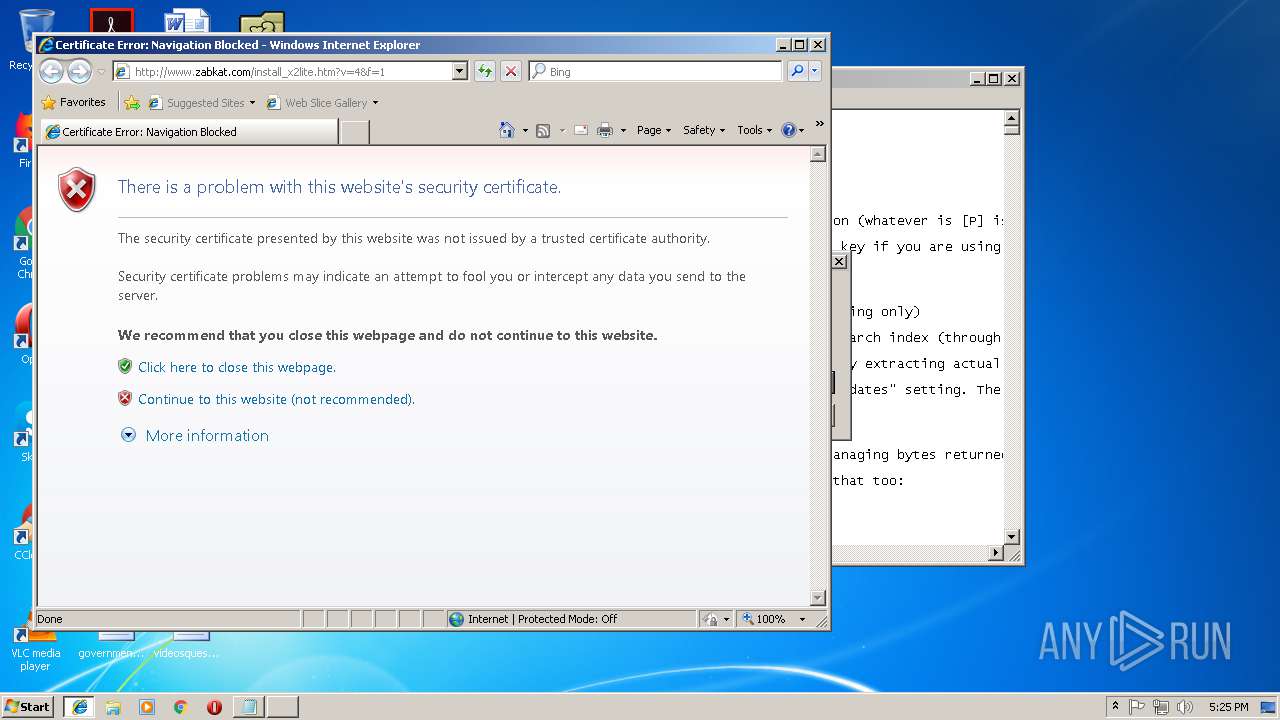Click Internet Explorer taskbar icon
Image resolution: width=1280 pixels, height=720 pixels.
tap(79, 706)
